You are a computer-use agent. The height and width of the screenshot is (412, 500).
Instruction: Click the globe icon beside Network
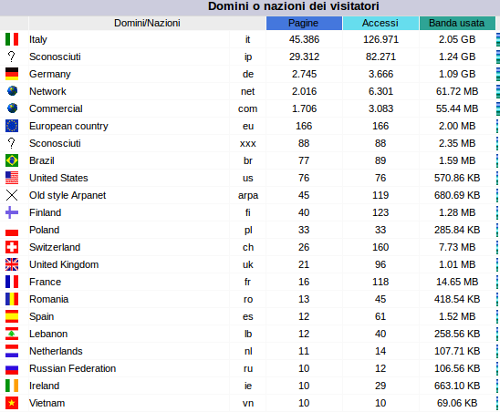(12, 91)
